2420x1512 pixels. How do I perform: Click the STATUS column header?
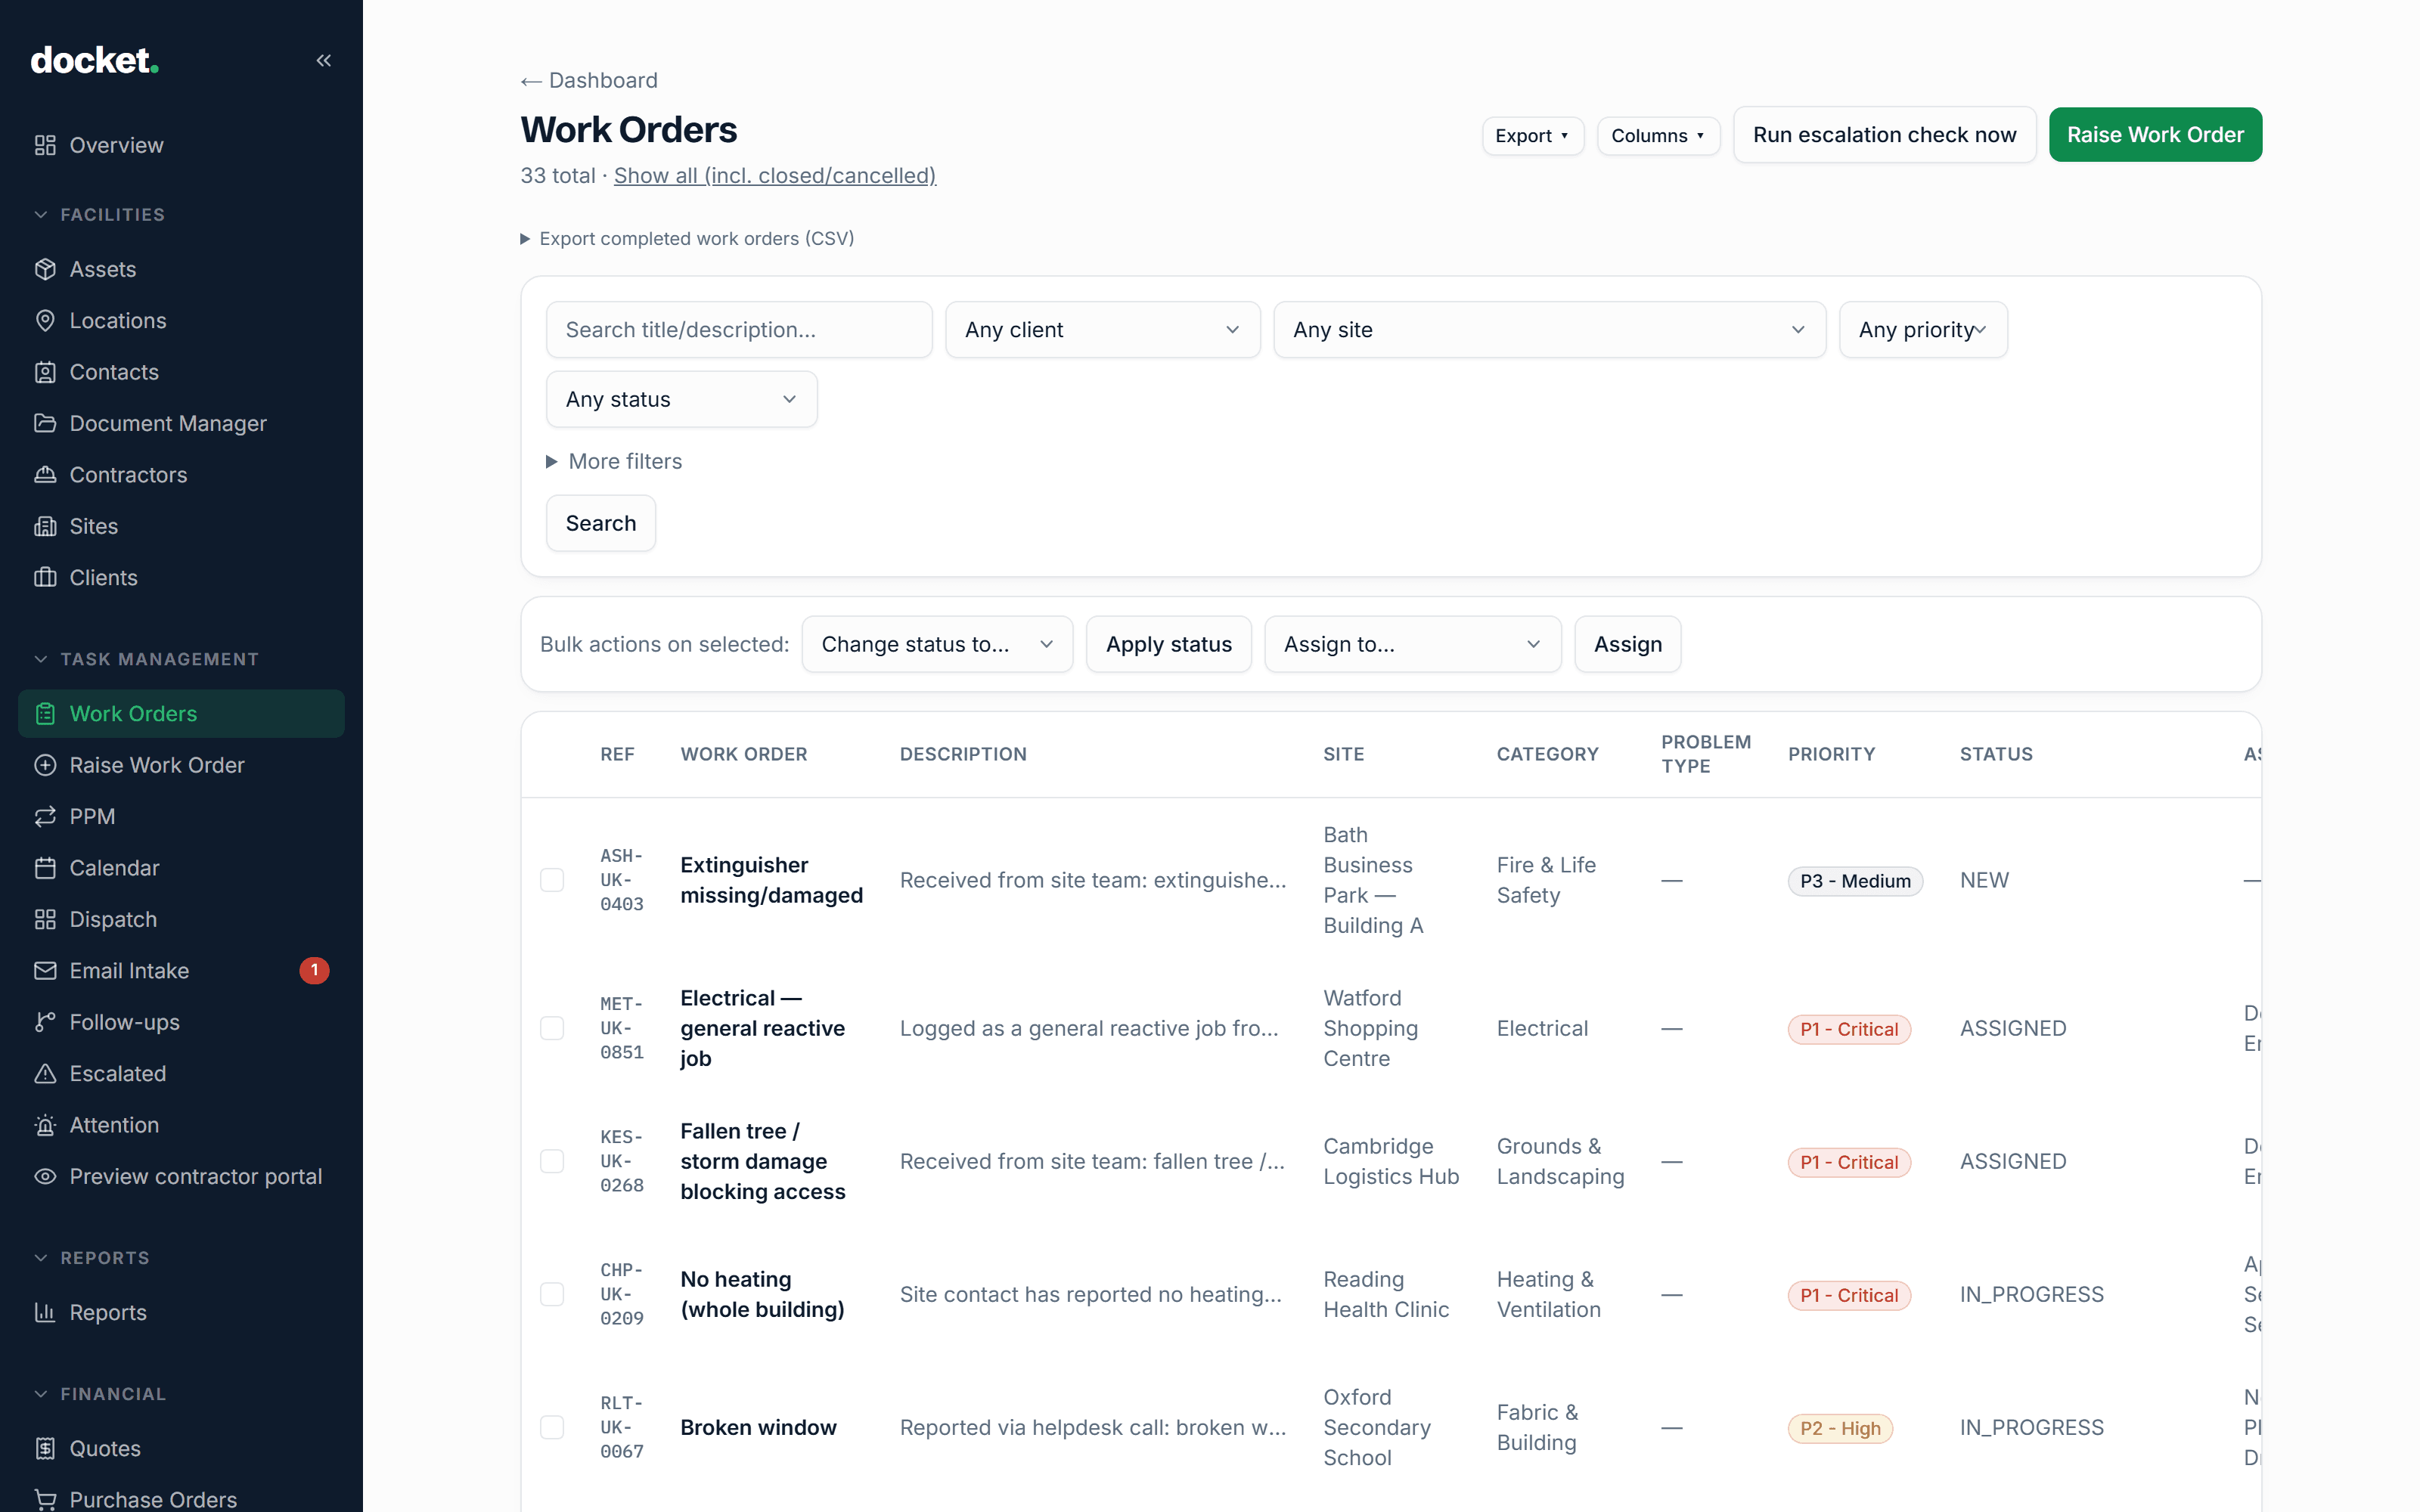click(x=1996, y=754)
